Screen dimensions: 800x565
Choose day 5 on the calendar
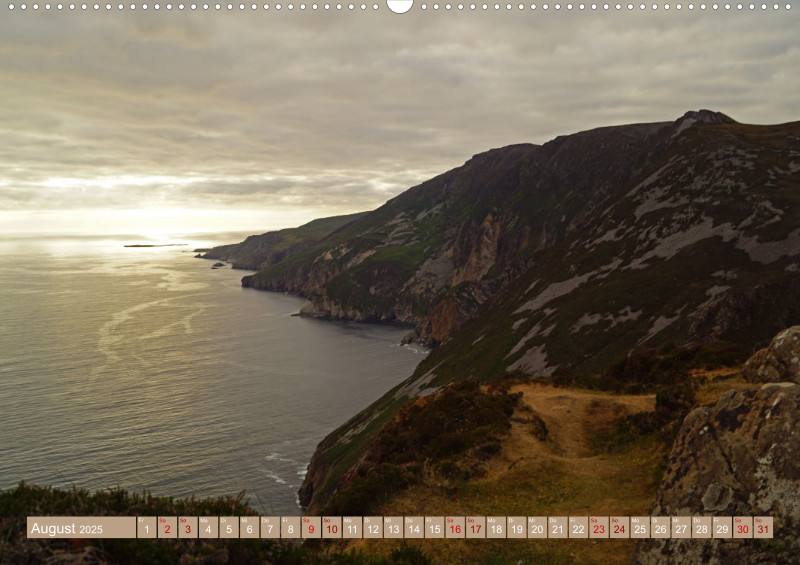[x=229, y=527]
